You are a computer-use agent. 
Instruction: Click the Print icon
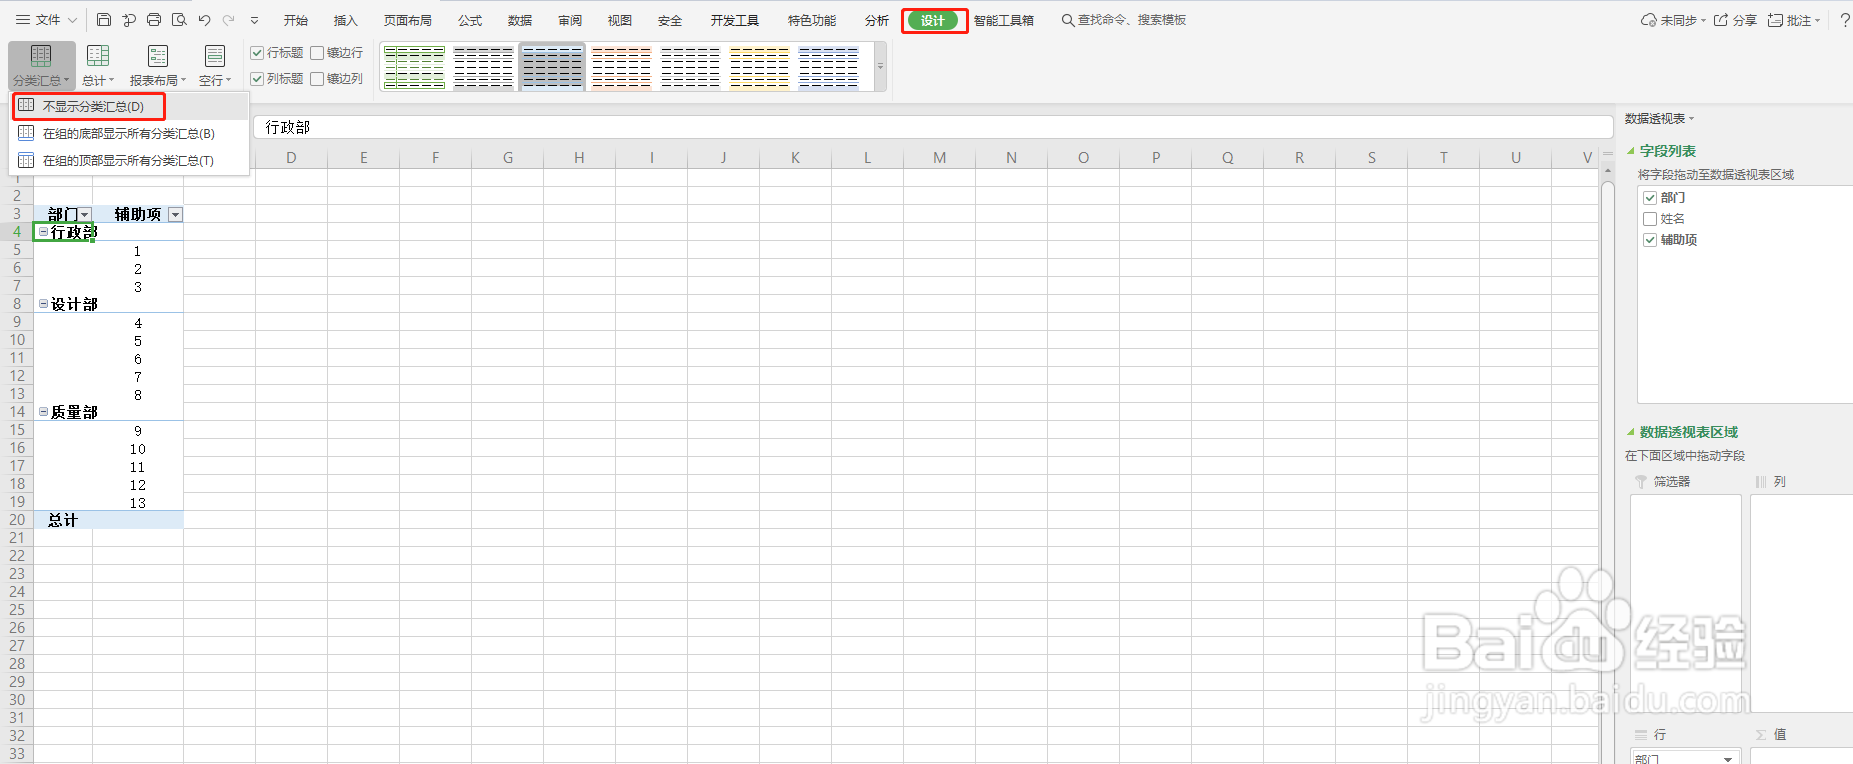point(154,20)
